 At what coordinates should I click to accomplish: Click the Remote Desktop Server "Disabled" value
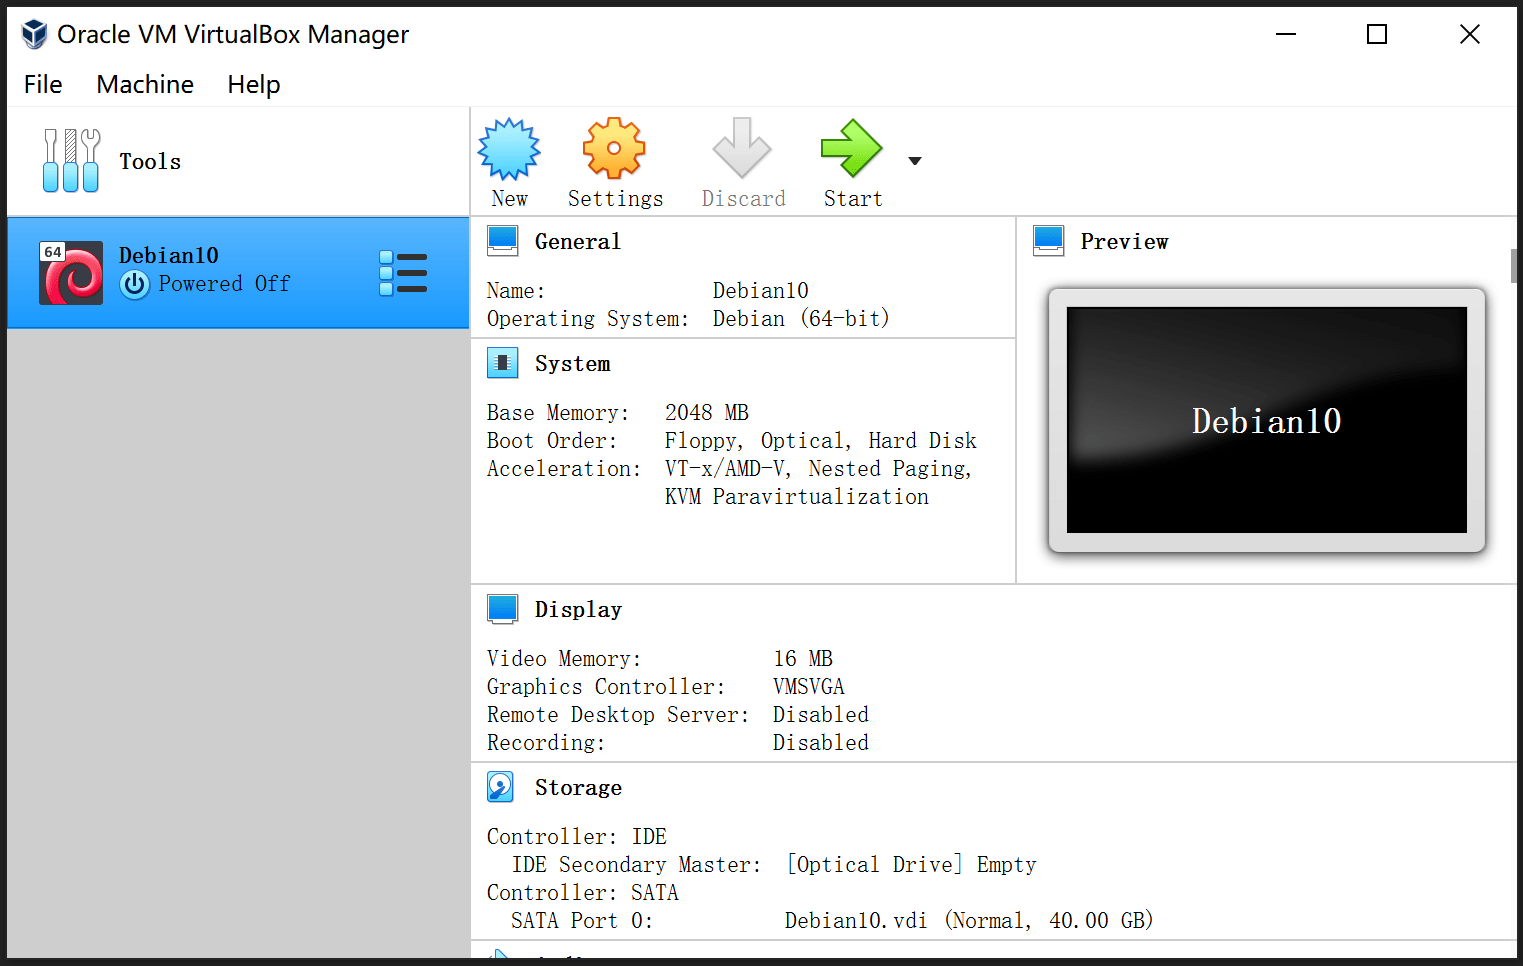point(821,715)
